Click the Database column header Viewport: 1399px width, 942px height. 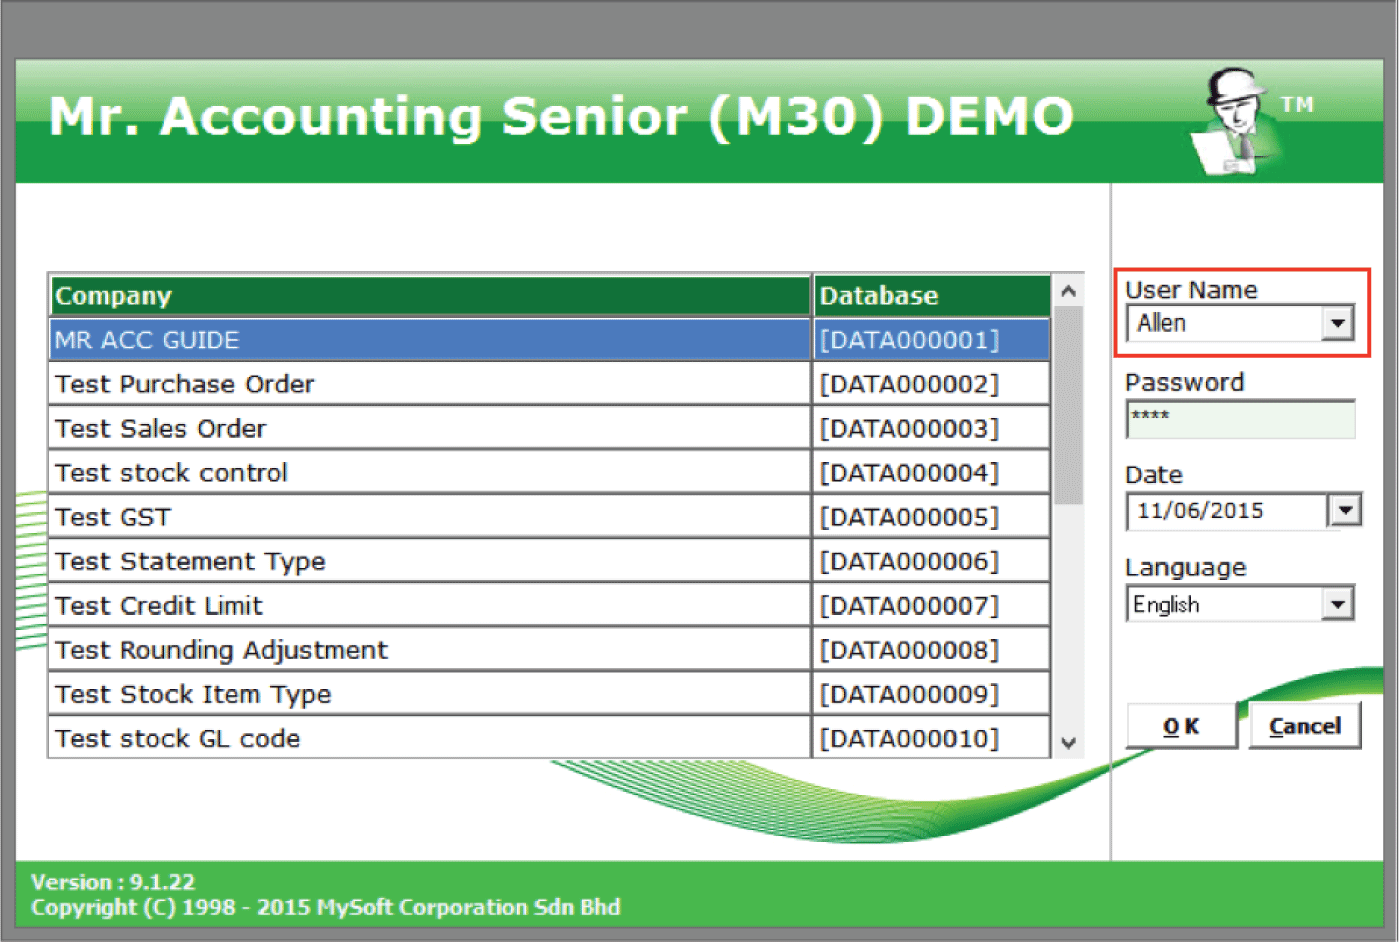pos(932,296)
